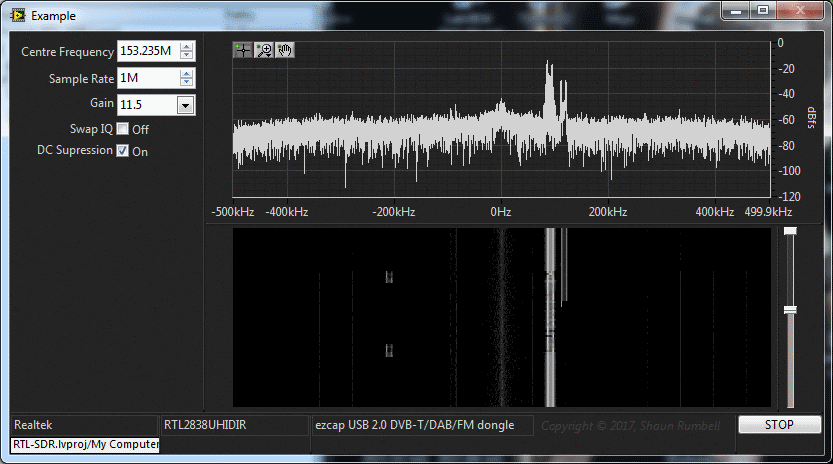The width and height of the screenshot is (833, 464).
Task: Maximize the Example window
Action: [x=763, y=11]
